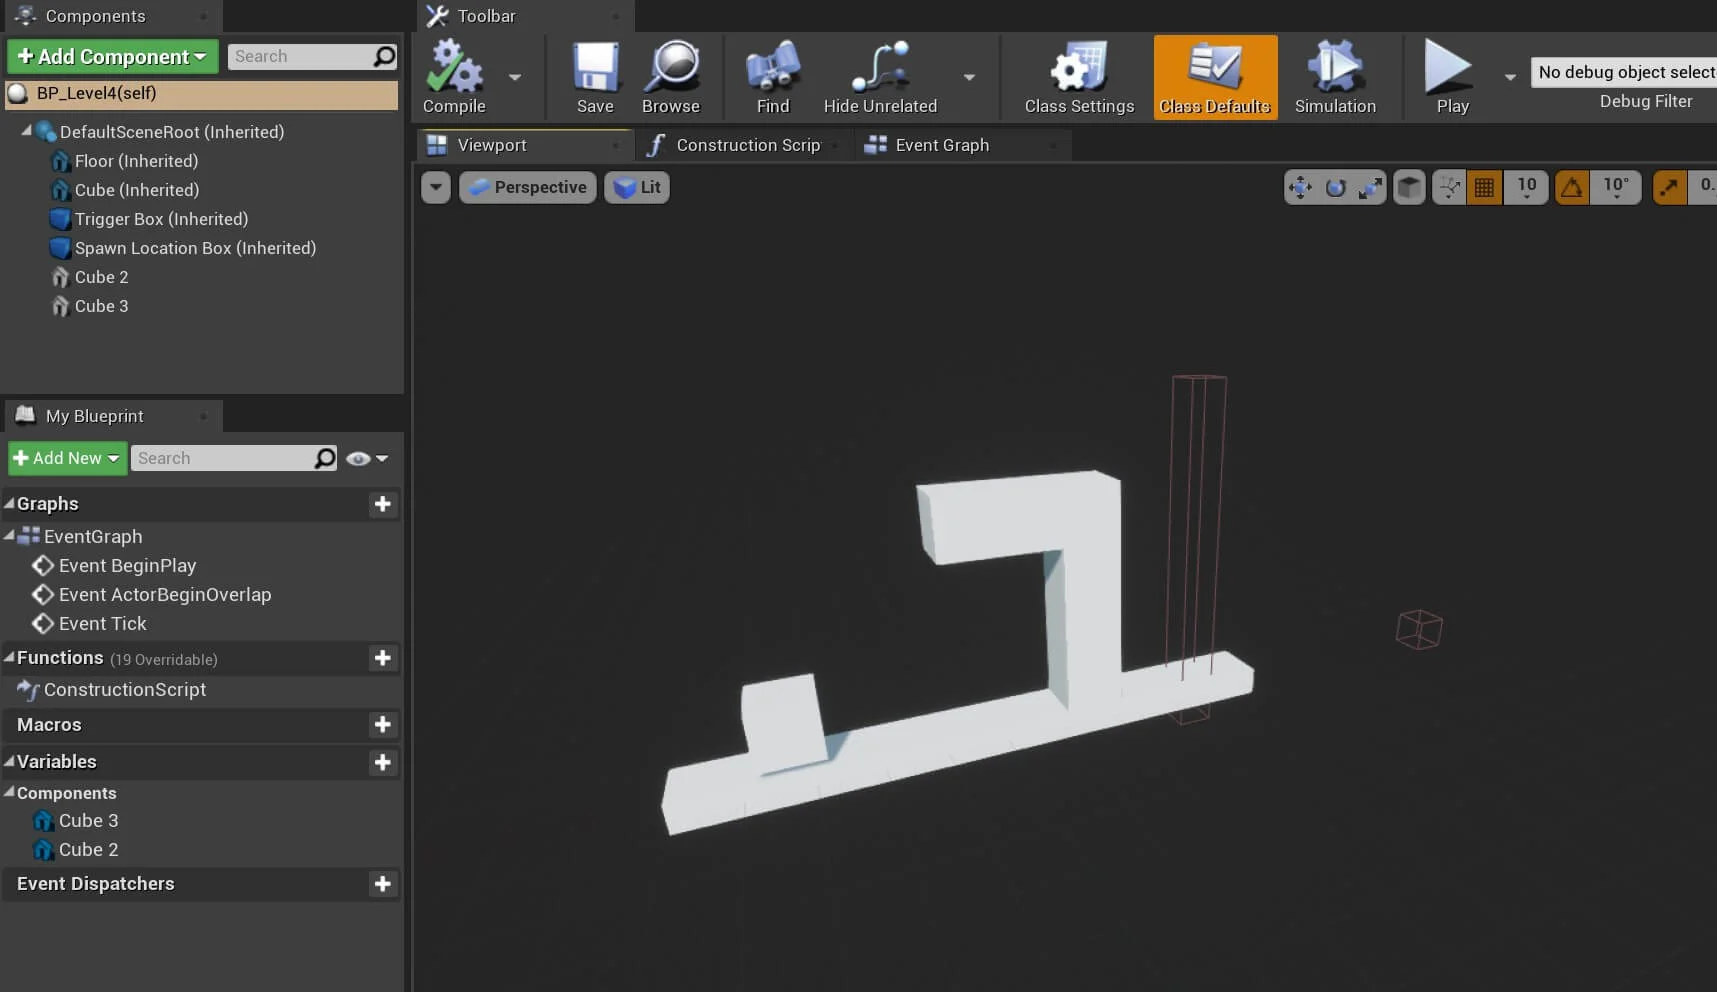Collapse the DefaultSceneRoot tree node
1717x992 pixels.
tap(27, 131)
